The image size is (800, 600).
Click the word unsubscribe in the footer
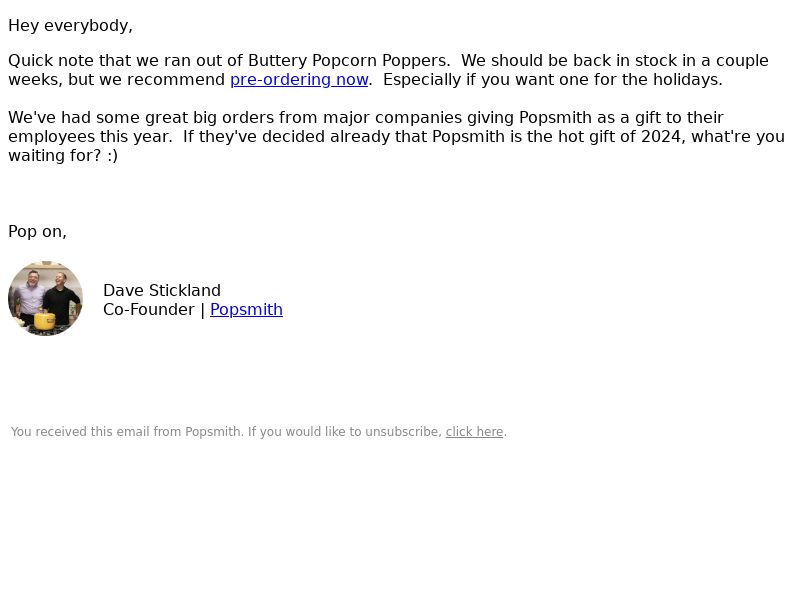(403, 432)
